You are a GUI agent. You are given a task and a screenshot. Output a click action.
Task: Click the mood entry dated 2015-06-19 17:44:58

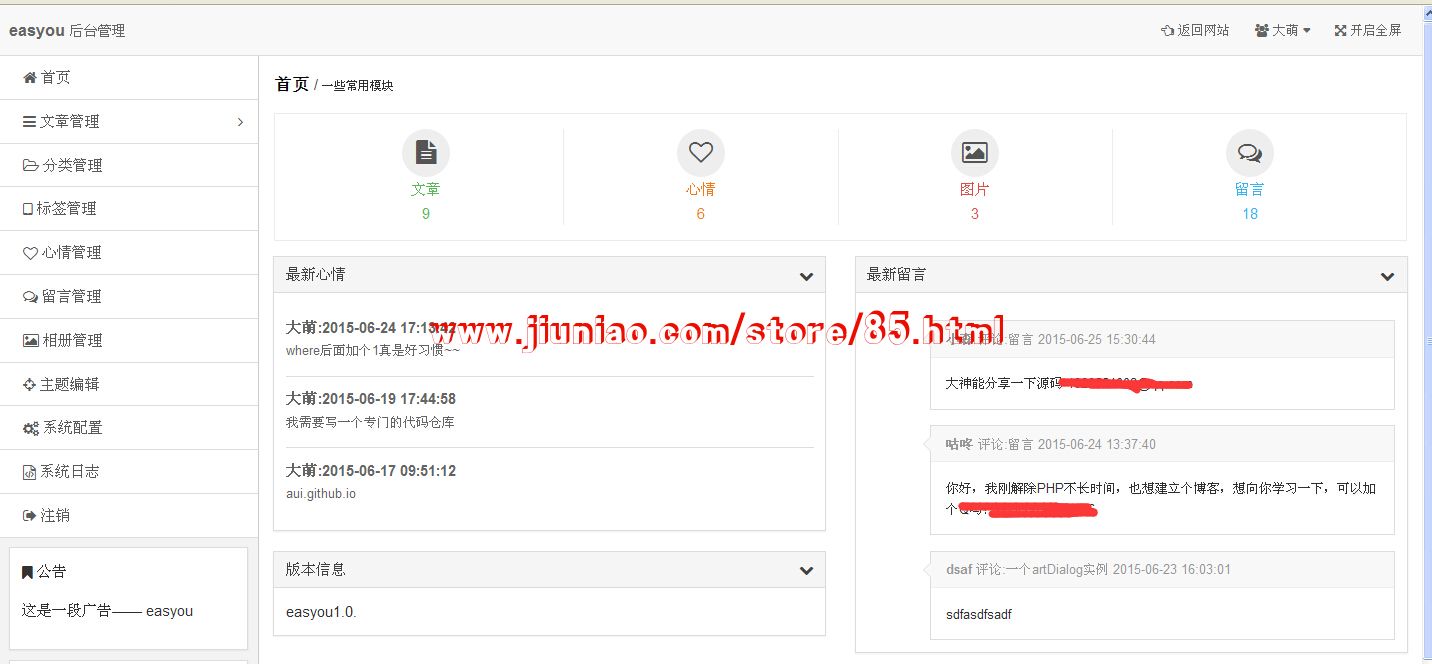pyautogui.click(x=371, y=399)
